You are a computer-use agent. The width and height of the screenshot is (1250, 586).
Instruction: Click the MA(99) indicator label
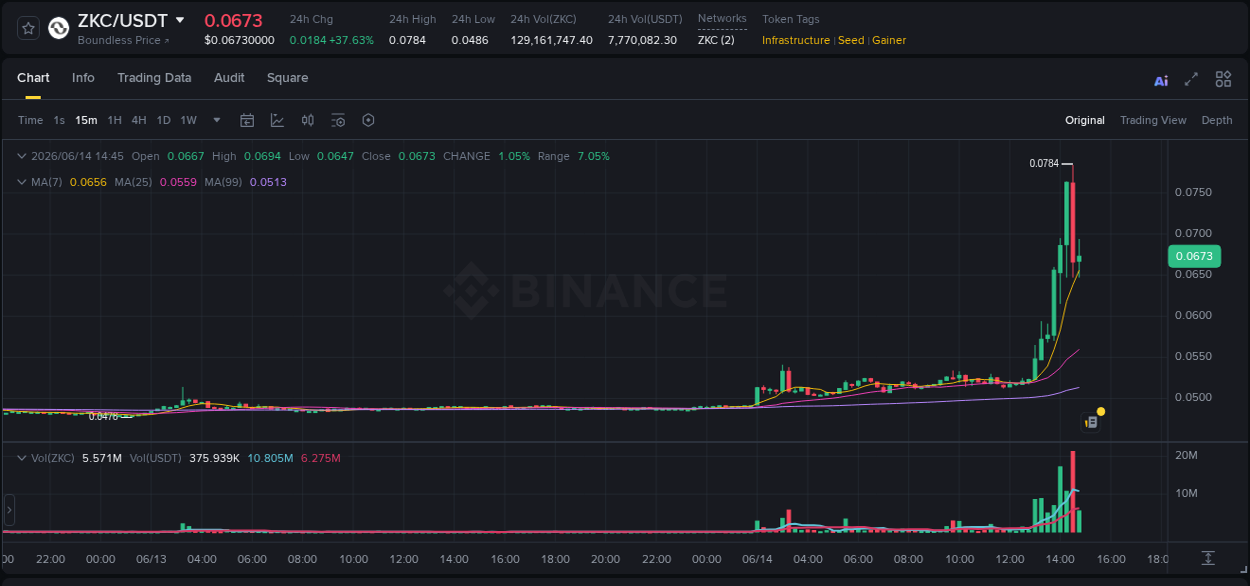pos(224,182)
